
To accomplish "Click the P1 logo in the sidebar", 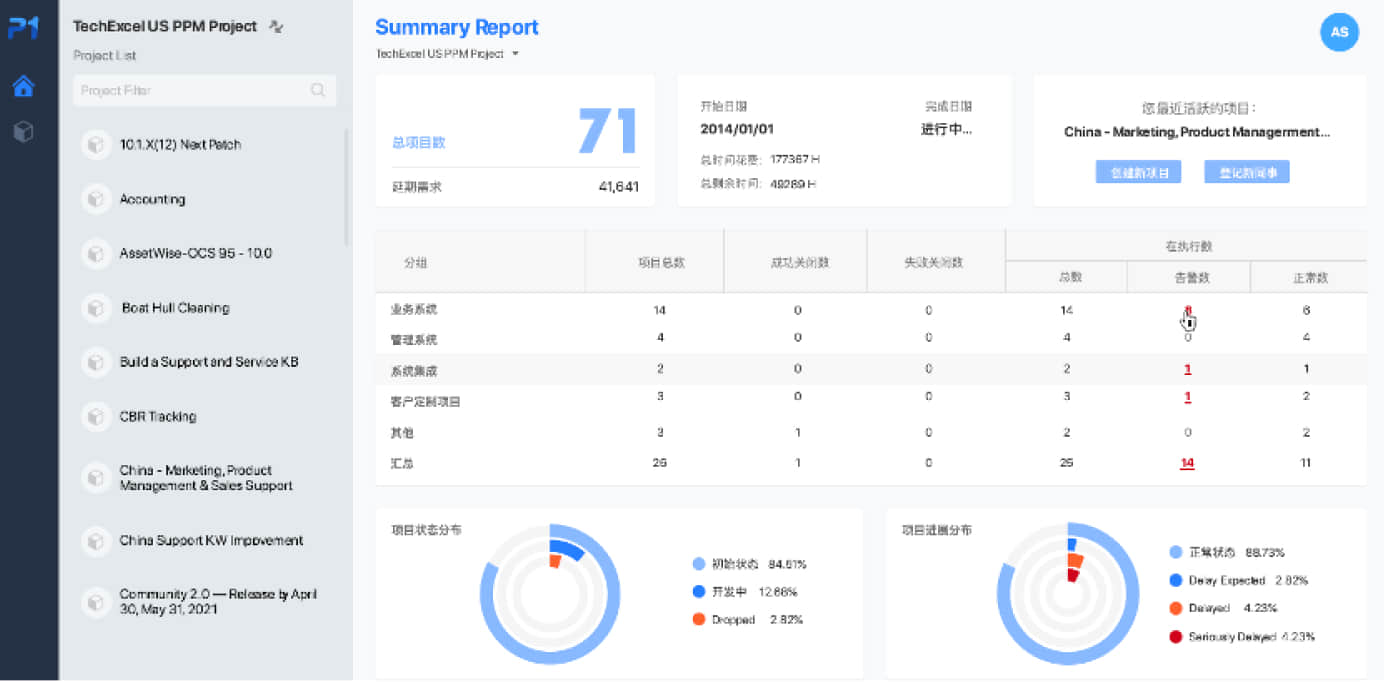I will pos(23,28).
